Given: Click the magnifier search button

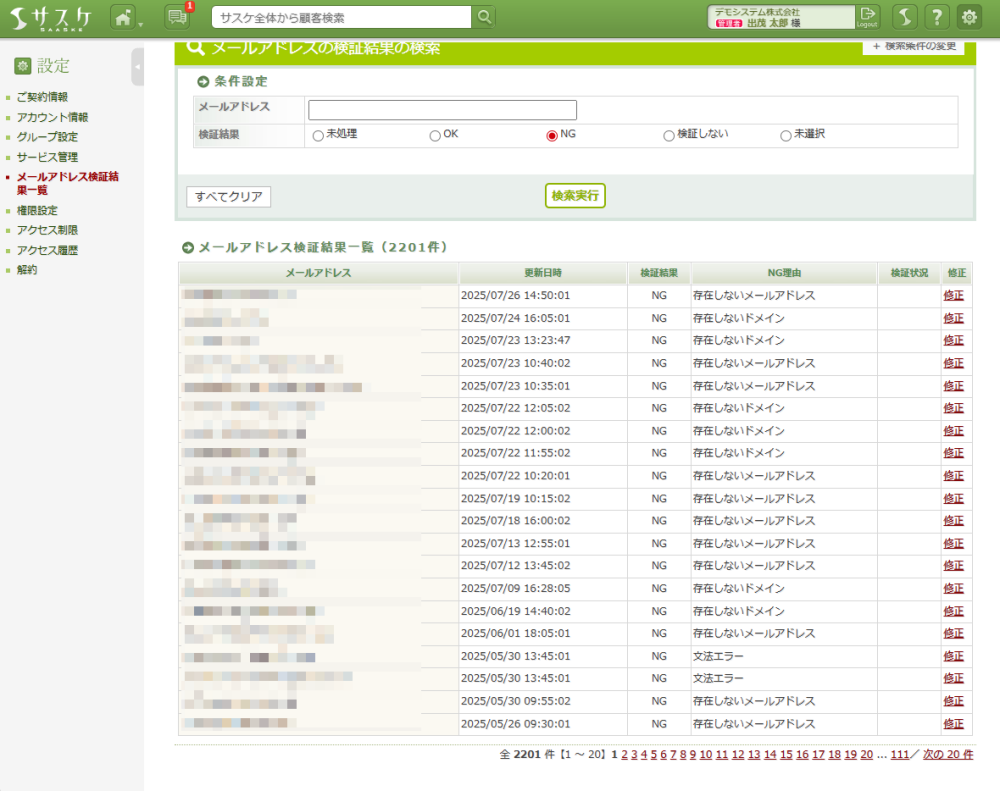Looking at the screenshot, I should [484, 17].
